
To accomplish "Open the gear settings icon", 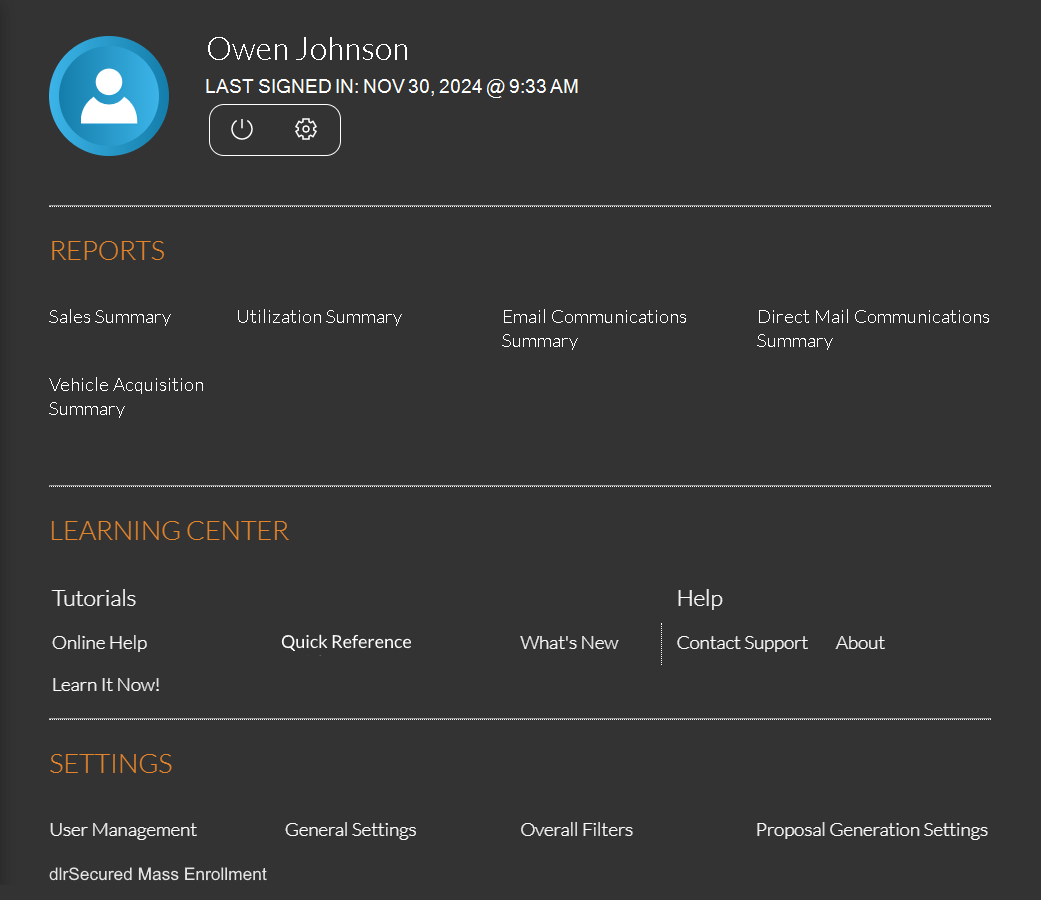I will (x=306, y=130).
